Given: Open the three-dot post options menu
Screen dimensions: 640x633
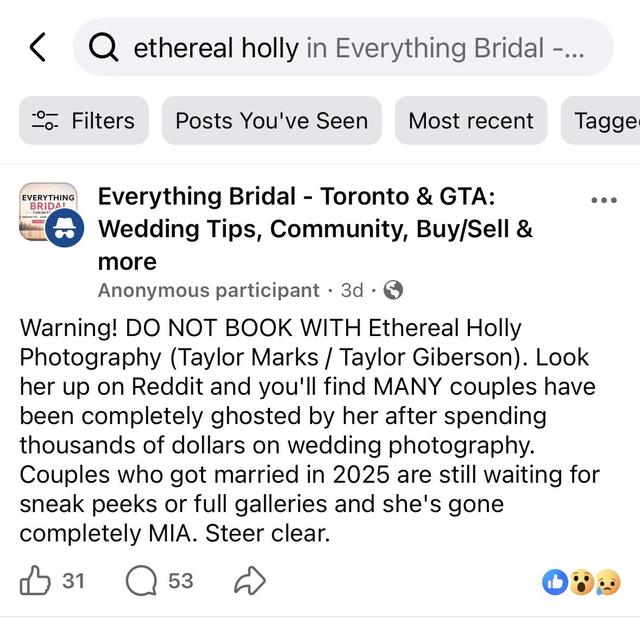Looking at the screenshot, I should coord(604,200).
